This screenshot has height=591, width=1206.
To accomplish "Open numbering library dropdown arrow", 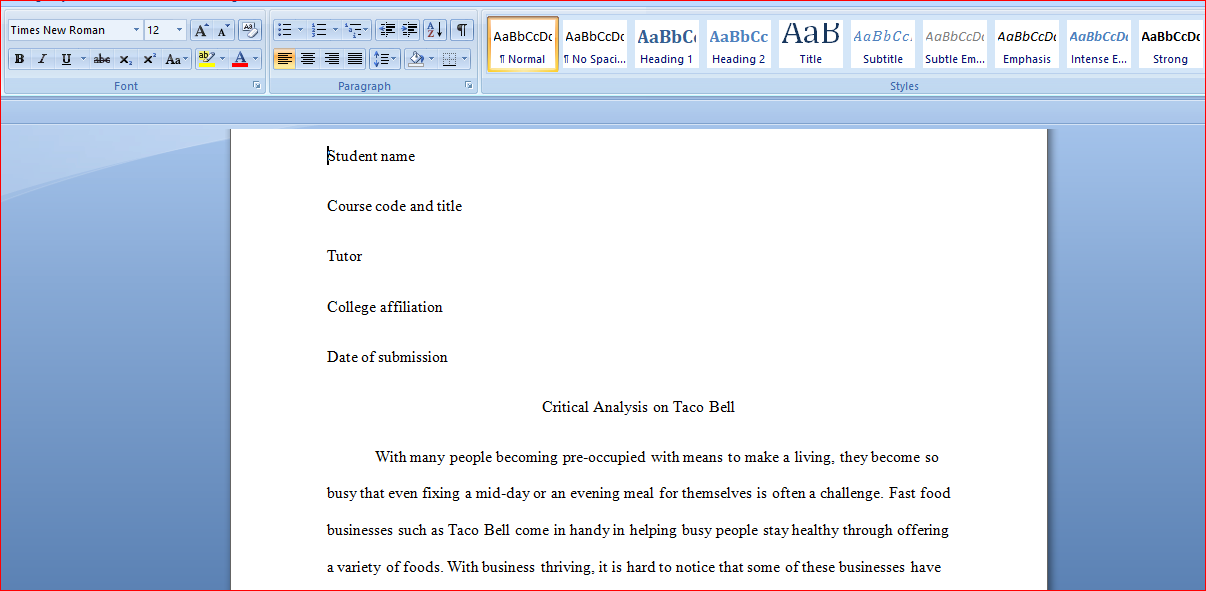I will pyautogui.click(x=336, y=30).
